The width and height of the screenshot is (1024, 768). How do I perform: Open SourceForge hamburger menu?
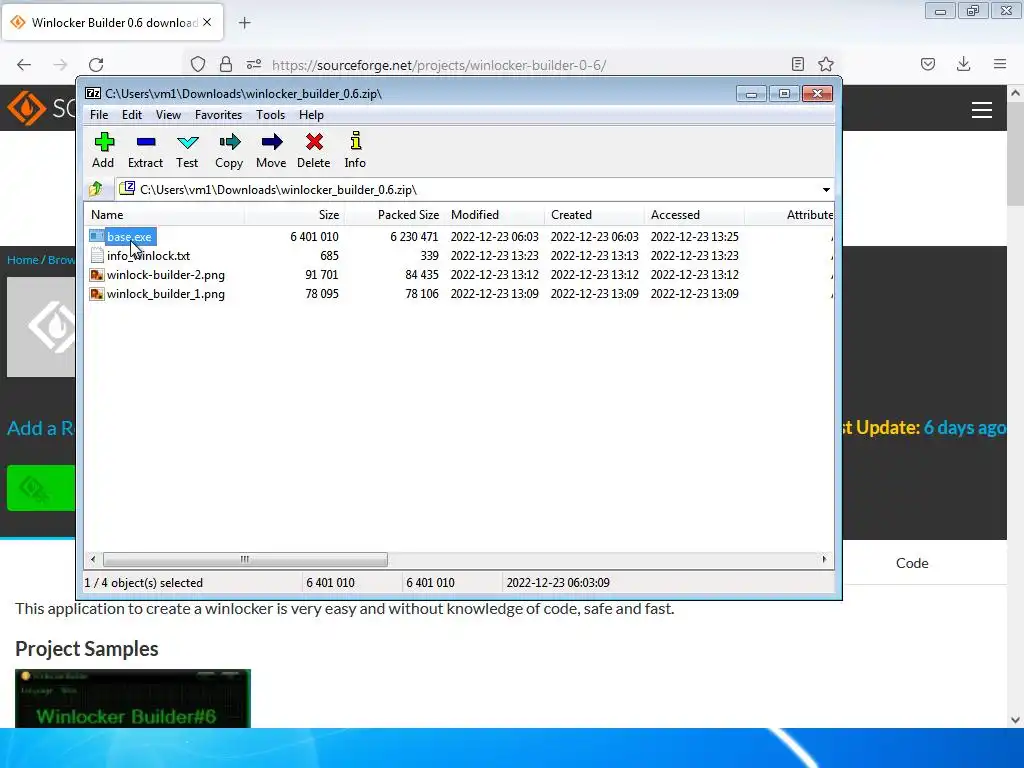tap(982, 110)
